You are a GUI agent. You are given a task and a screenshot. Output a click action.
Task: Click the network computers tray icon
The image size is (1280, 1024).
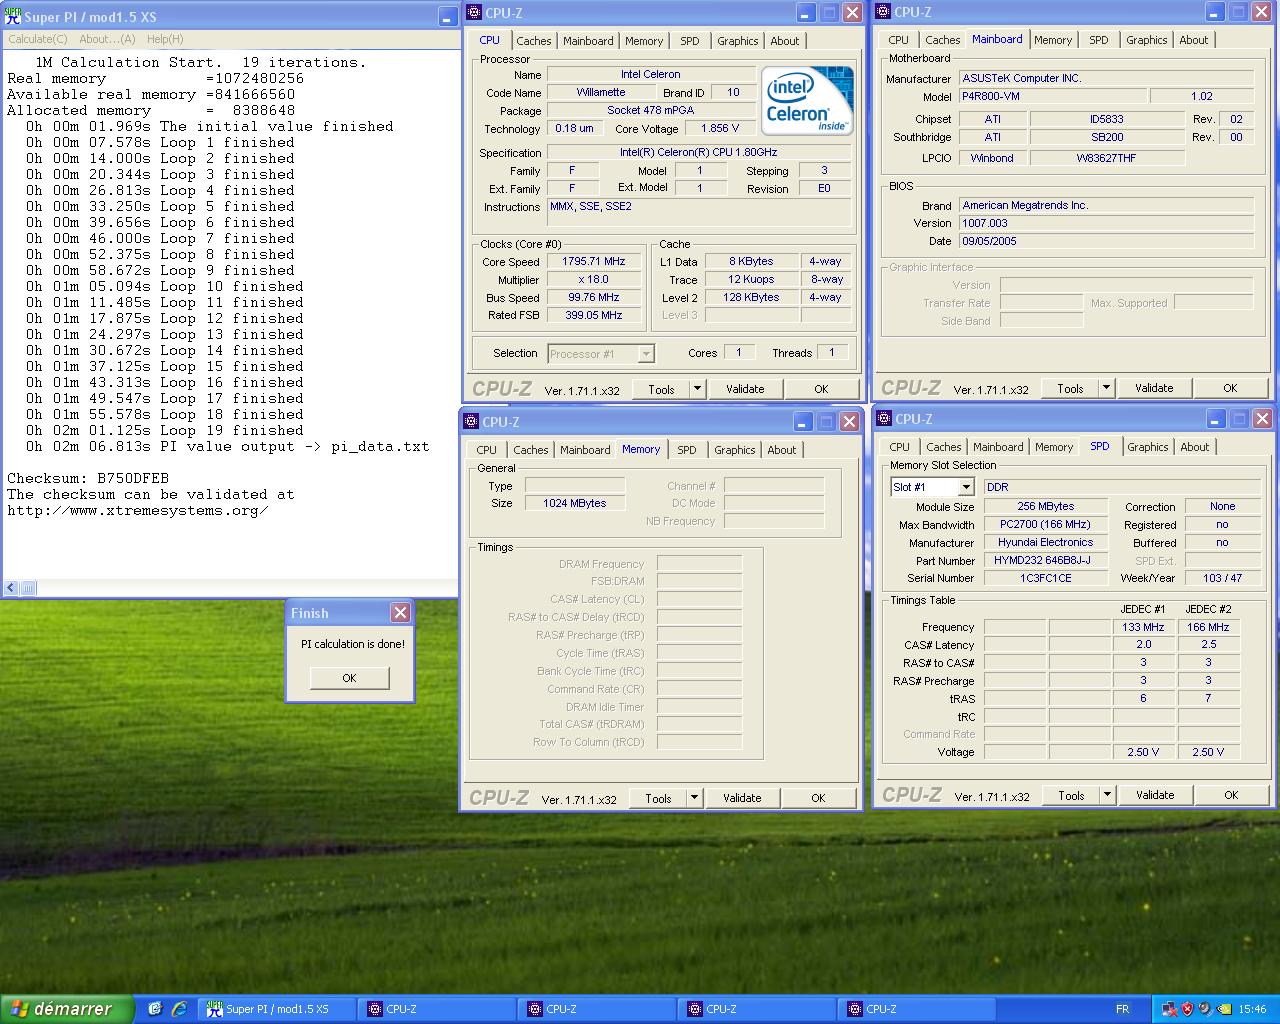(x=1169, y=1009)
